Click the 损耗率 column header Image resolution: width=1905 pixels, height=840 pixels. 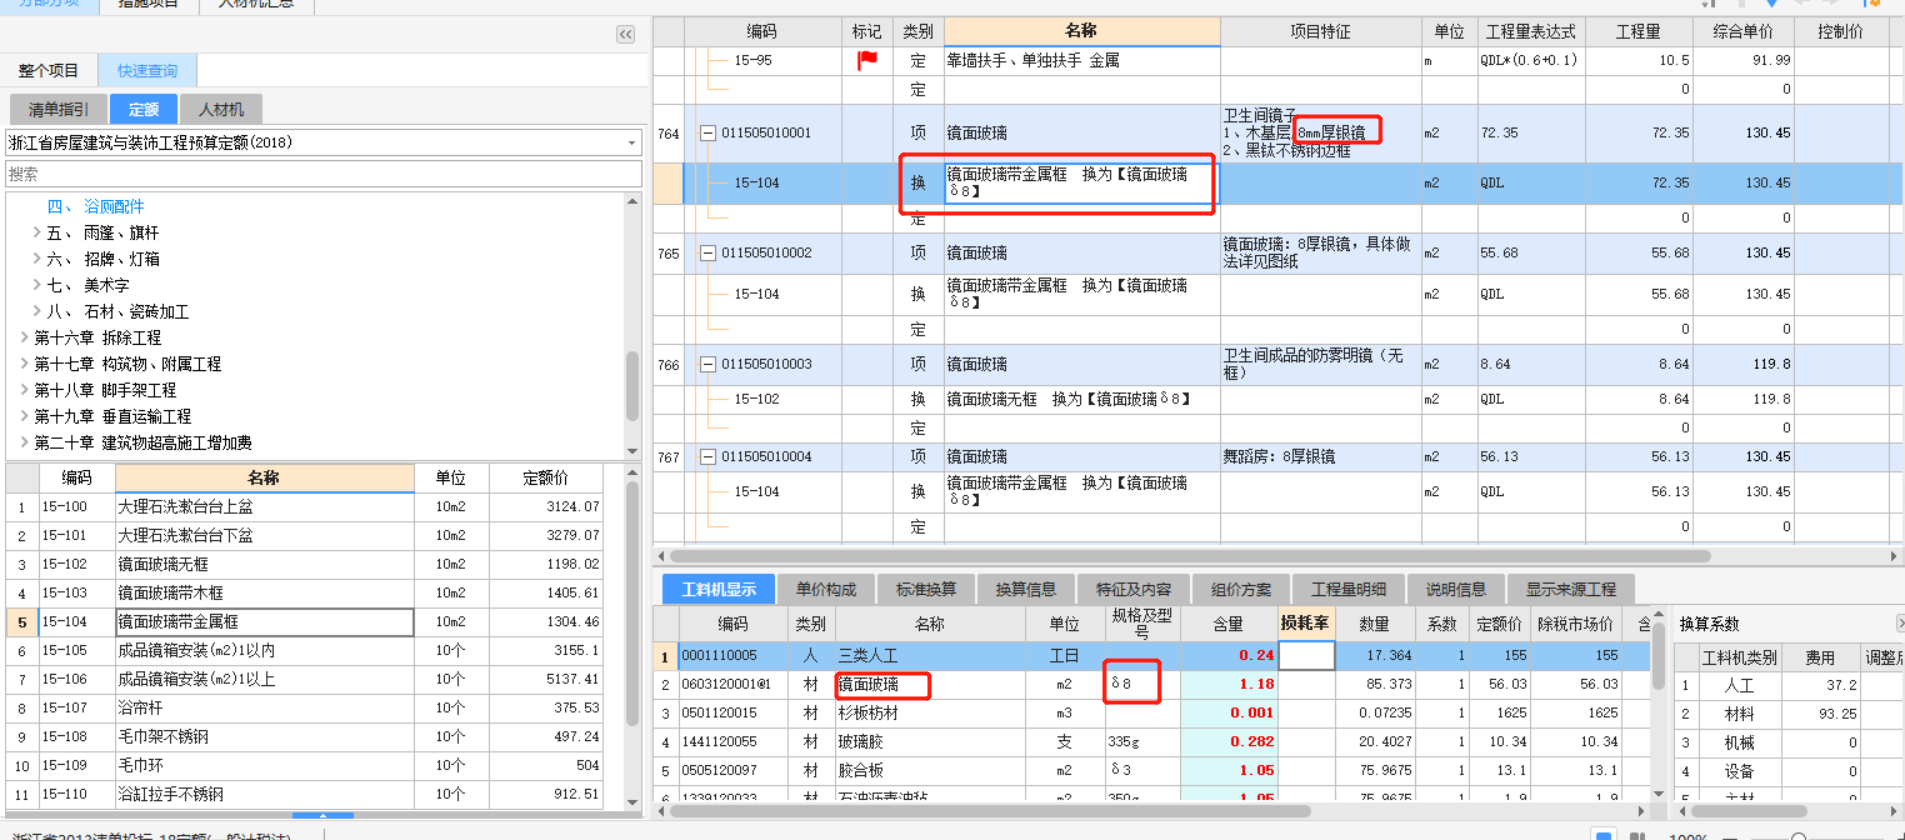(1305, 623)
